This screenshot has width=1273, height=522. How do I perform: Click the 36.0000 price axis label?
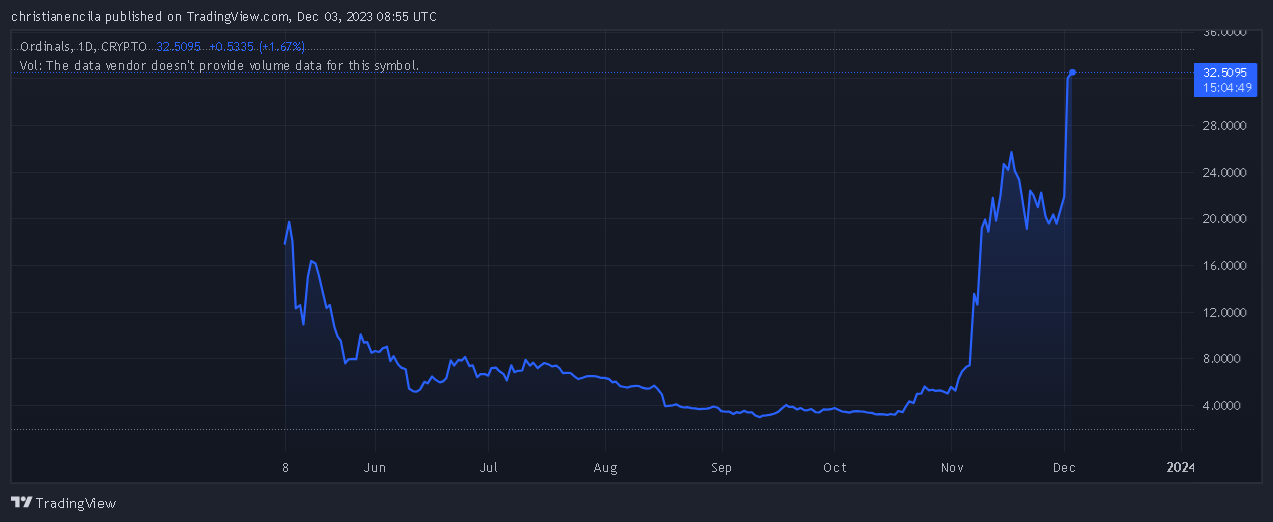(1224, 32)
